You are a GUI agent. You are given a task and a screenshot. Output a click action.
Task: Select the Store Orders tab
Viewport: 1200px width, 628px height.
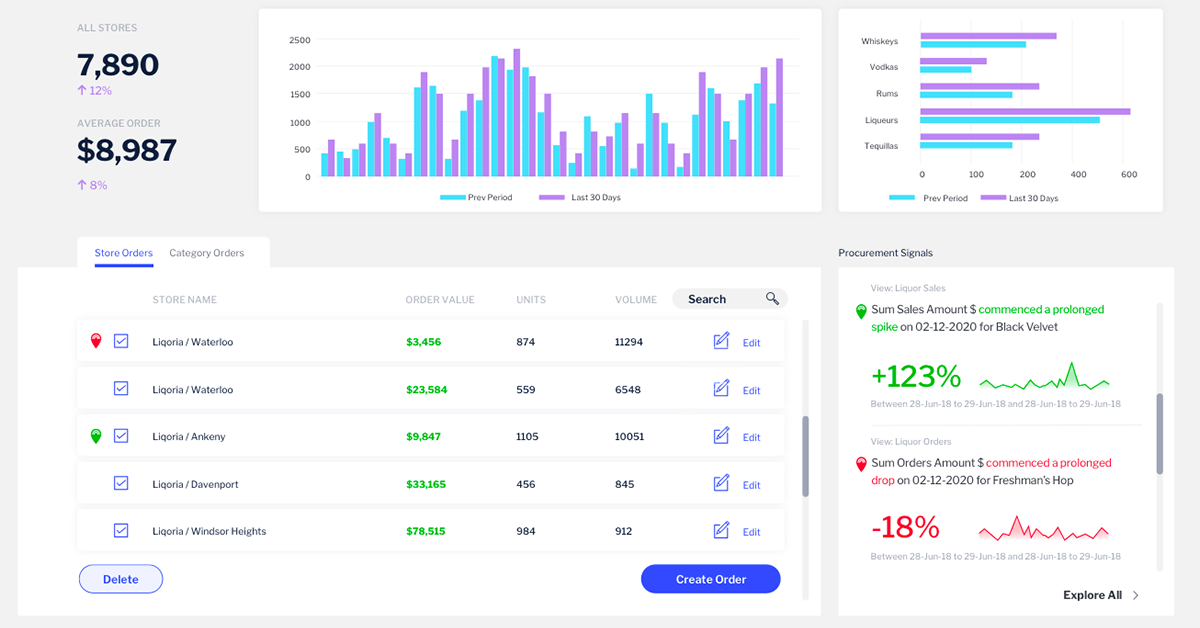click(123, 253)
